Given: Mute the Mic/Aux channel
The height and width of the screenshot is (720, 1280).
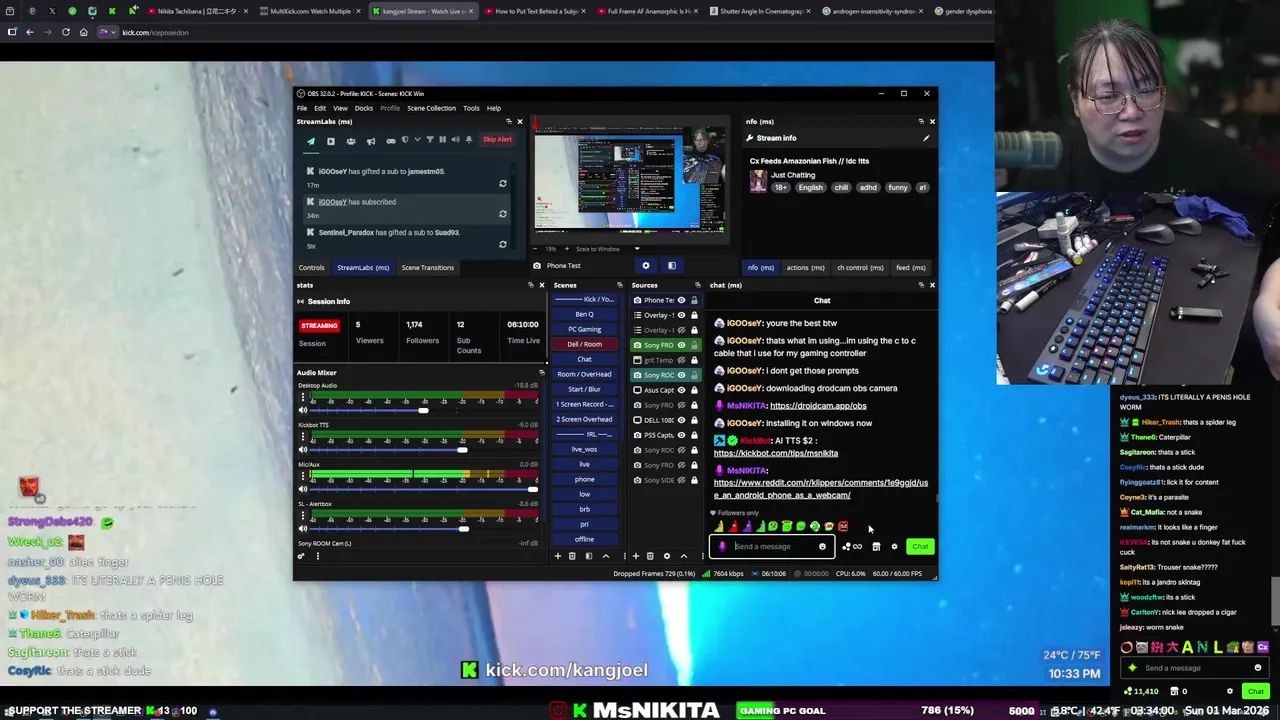Looking at the screenshot, I should pyautogui.click(x=303, y=489).
